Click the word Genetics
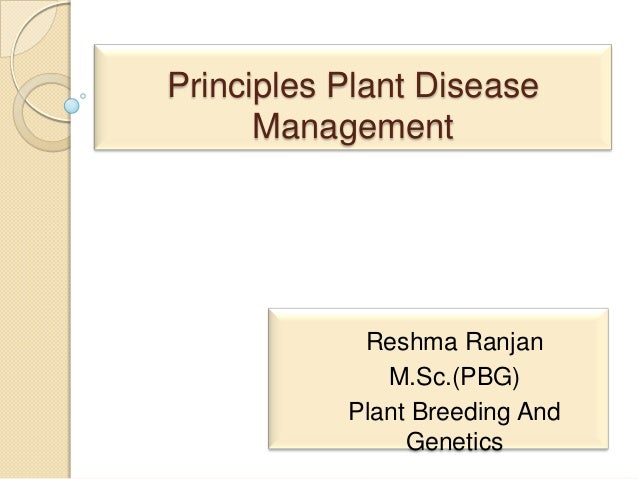 tap(454, 441)
